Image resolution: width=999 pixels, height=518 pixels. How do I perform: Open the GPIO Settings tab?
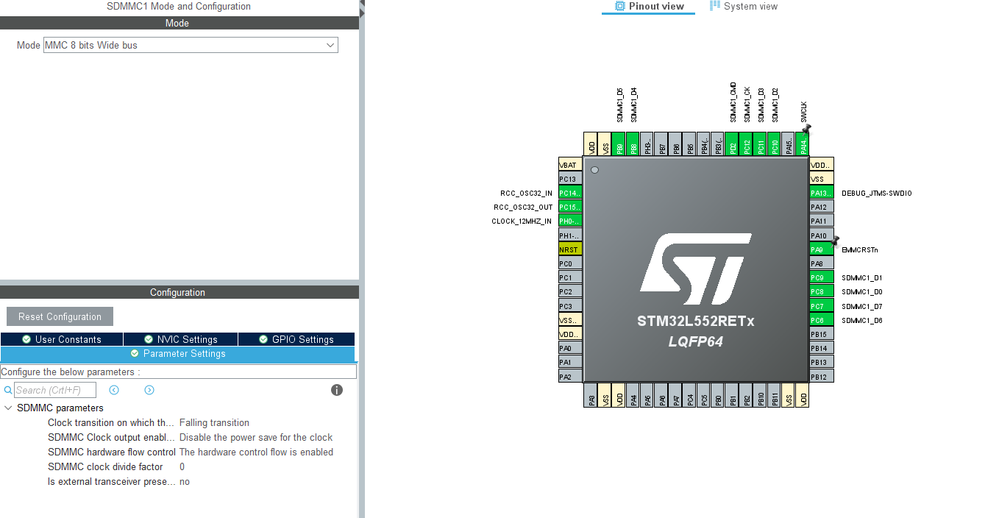click(296, 340)
